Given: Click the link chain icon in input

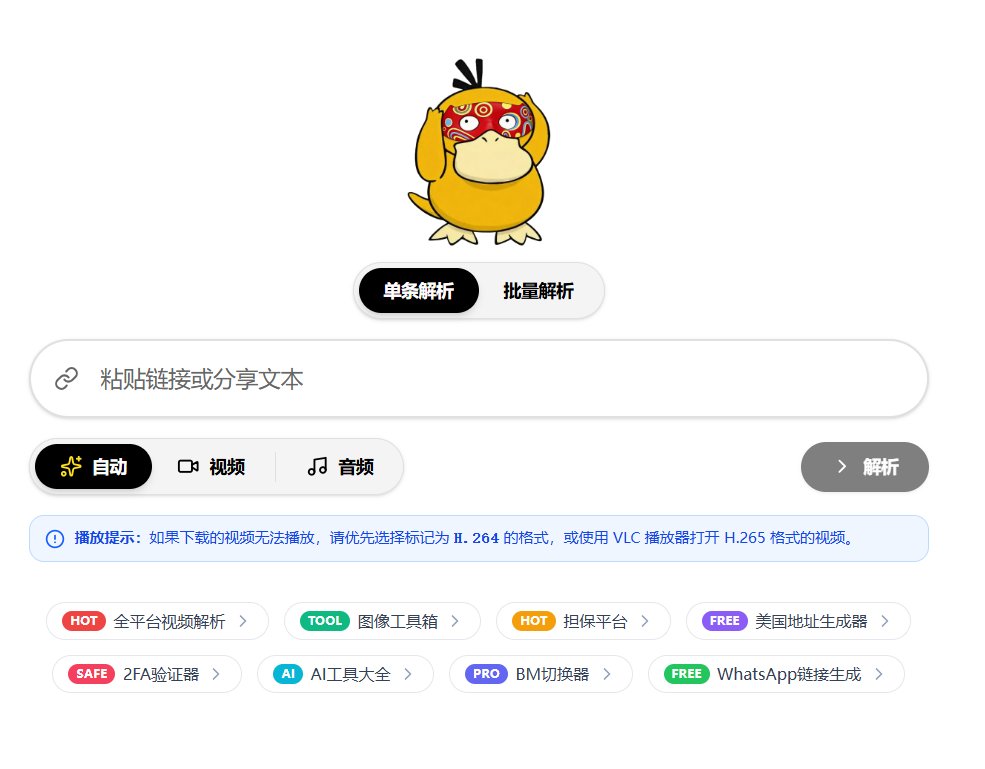Looking at the screenshot, I should click(67, 379).
